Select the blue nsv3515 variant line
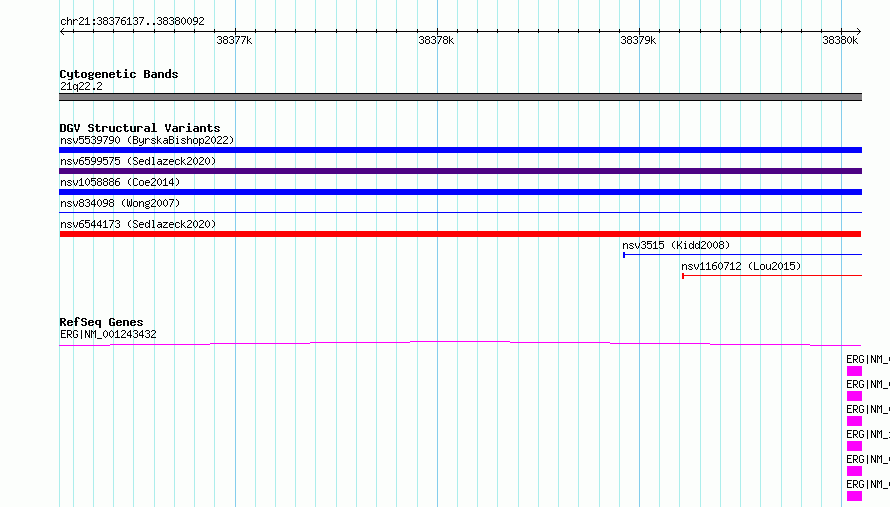The image size is (890, 507). tap(742, 255)
